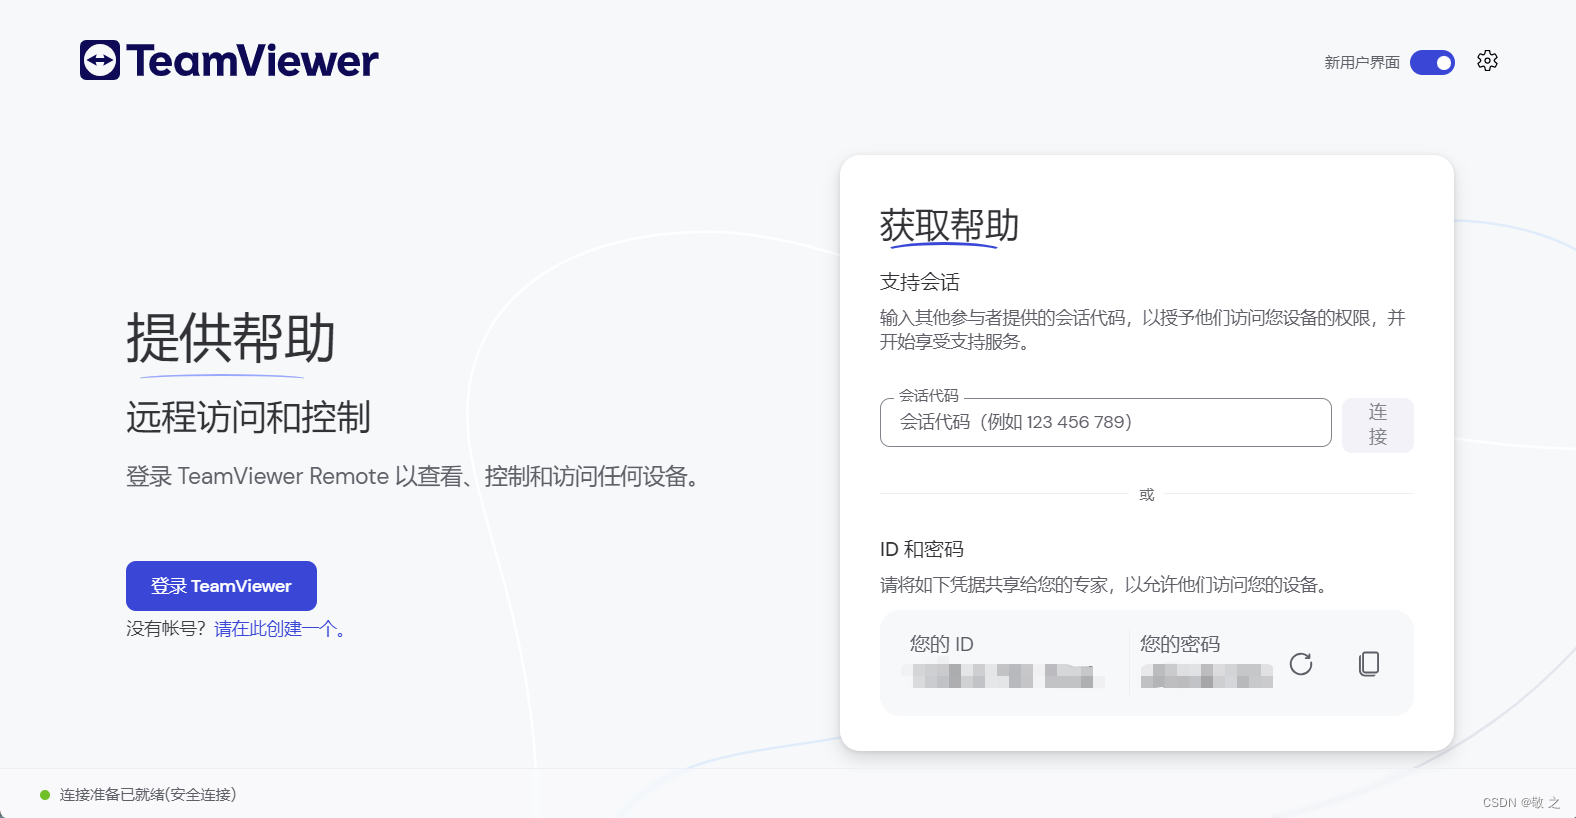This screenshot has width=1576, height=818.
Task: Click the 新用户界面 label text
Action: (x=1362, y=62)
